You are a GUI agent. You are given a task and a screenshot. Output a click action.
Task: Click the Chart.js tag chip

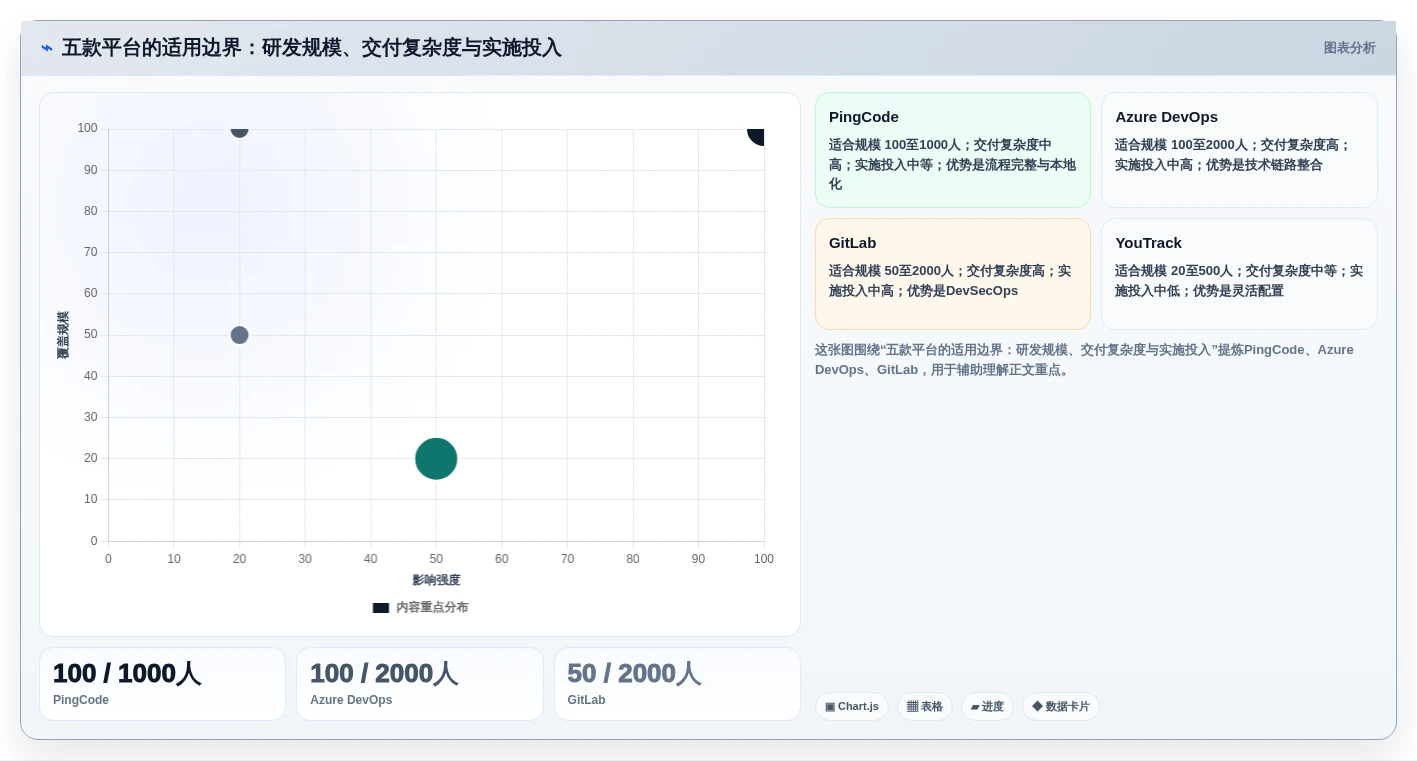852,707
